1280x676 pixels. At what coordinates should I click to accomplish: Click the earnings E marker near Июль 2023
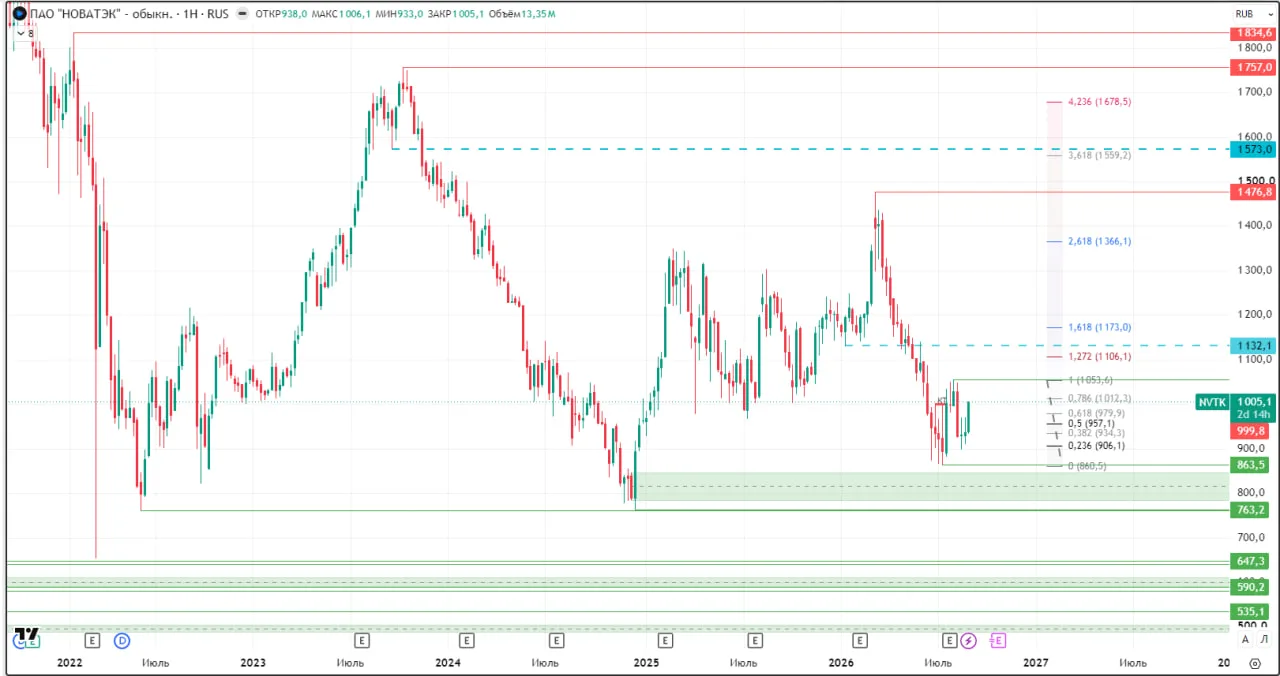click(362, 640)
